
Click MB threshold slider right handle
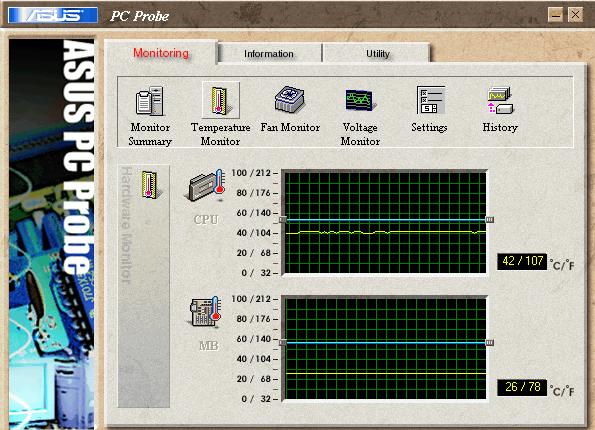pos(490,343)
